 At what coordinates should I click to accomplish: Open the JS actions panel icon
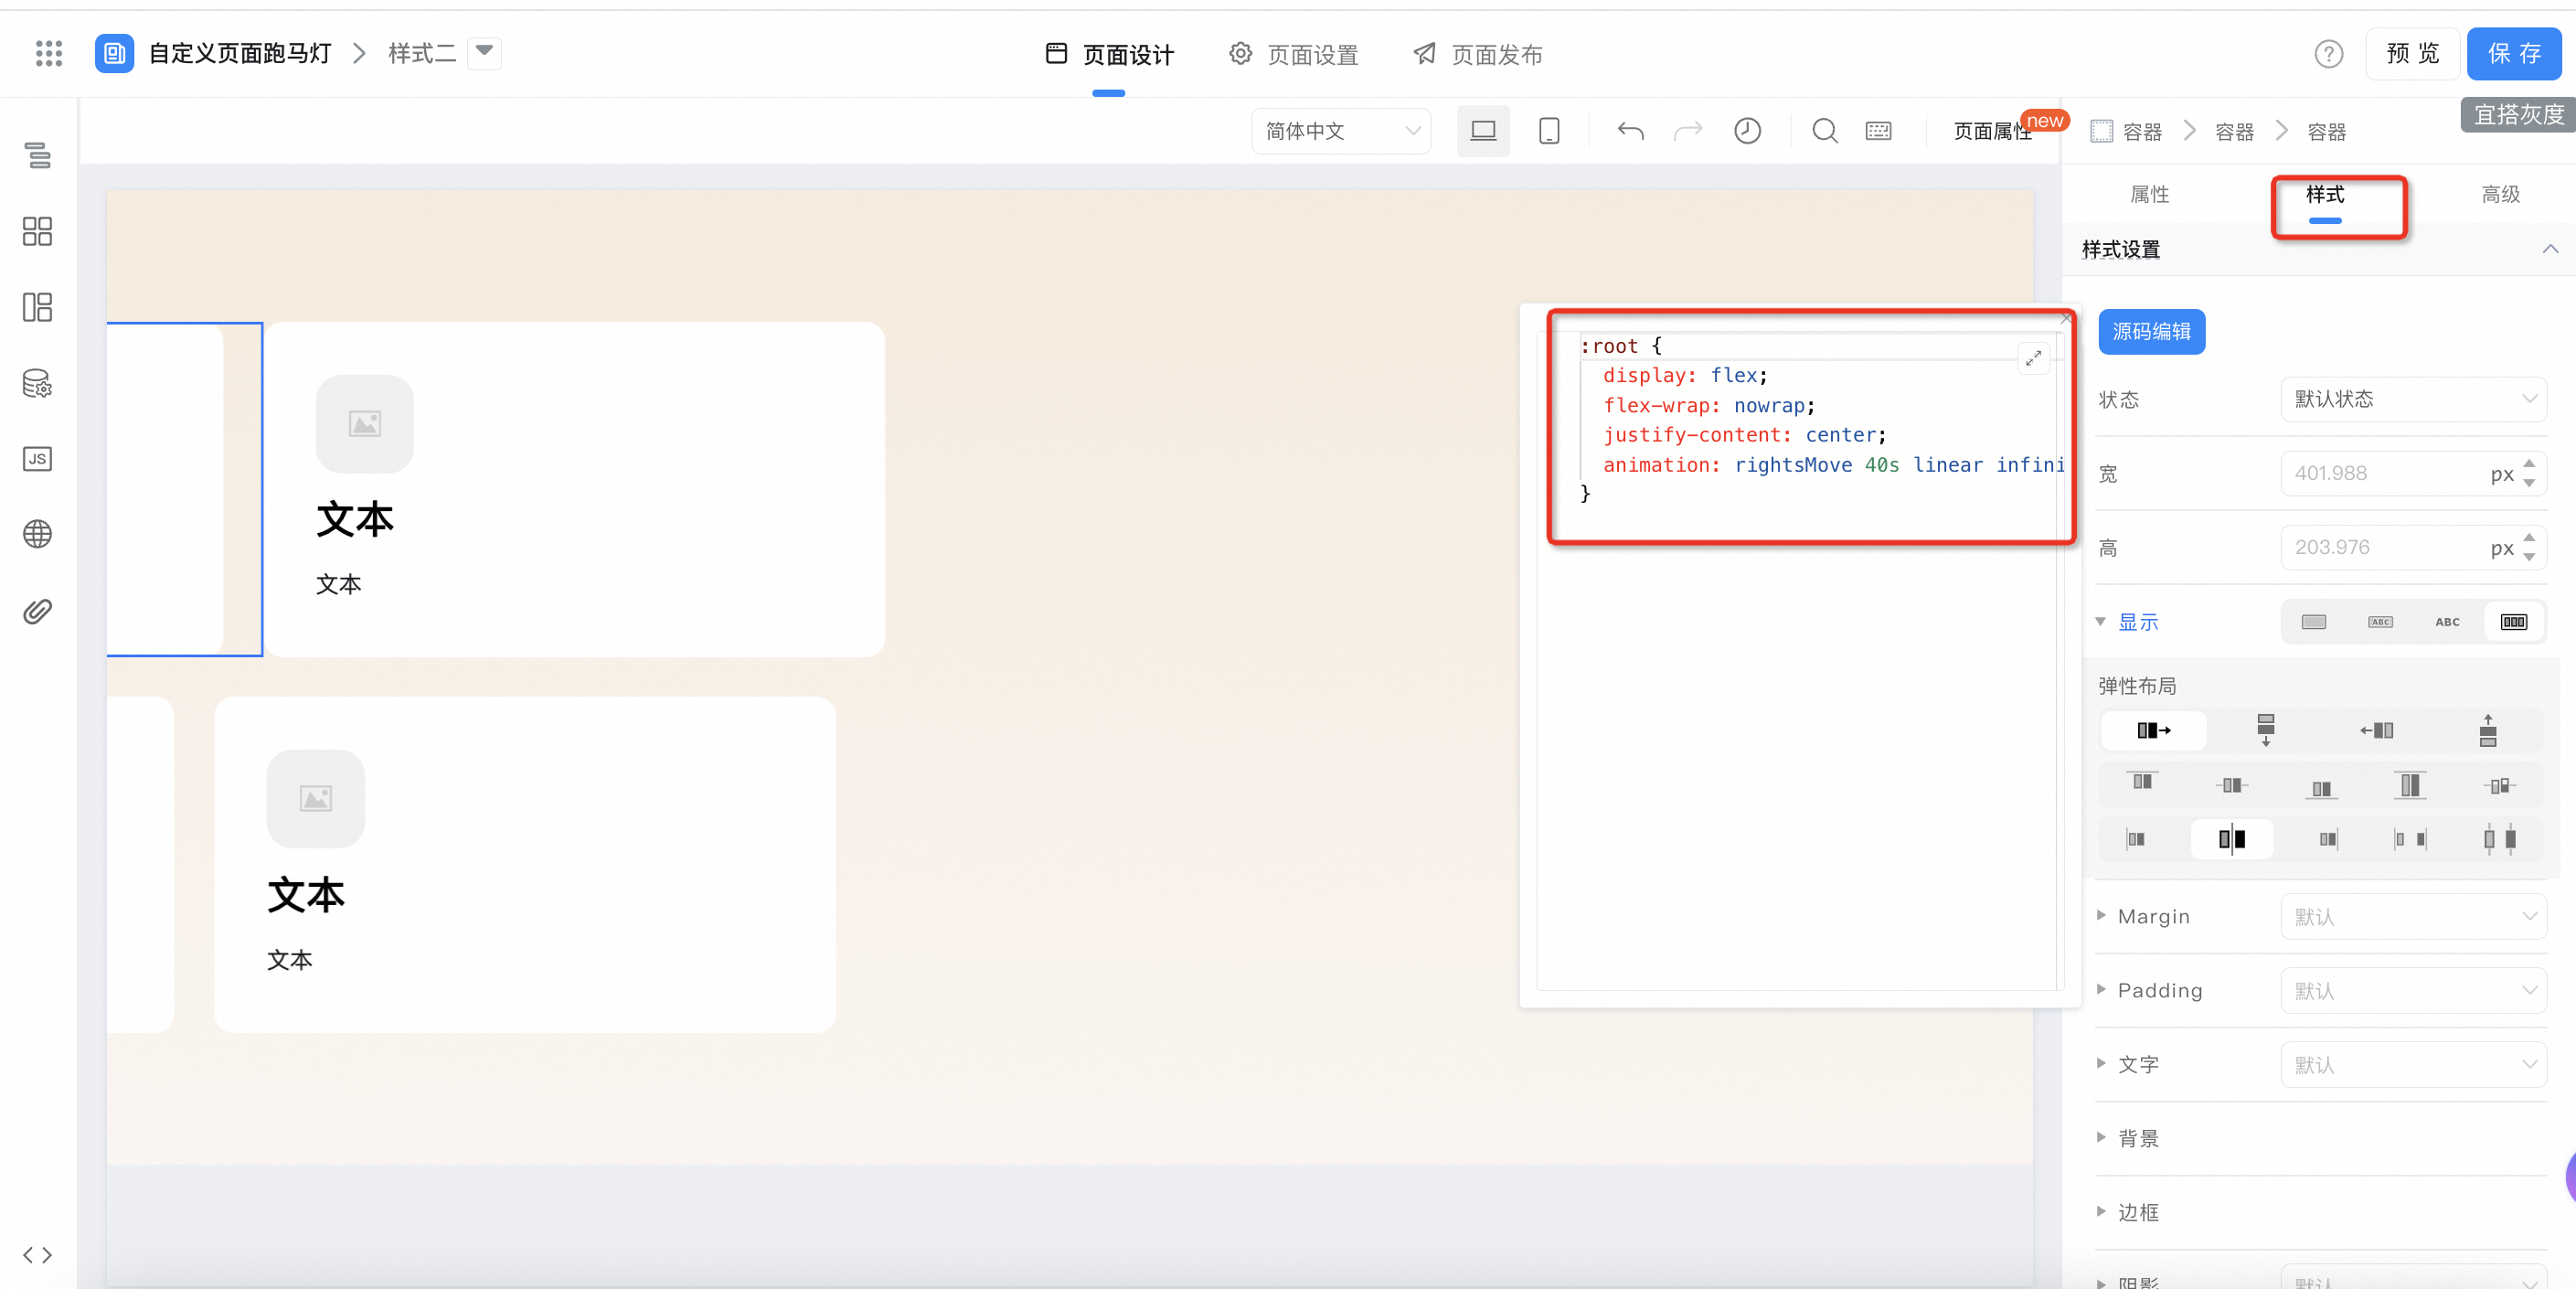tap(38, 459)
